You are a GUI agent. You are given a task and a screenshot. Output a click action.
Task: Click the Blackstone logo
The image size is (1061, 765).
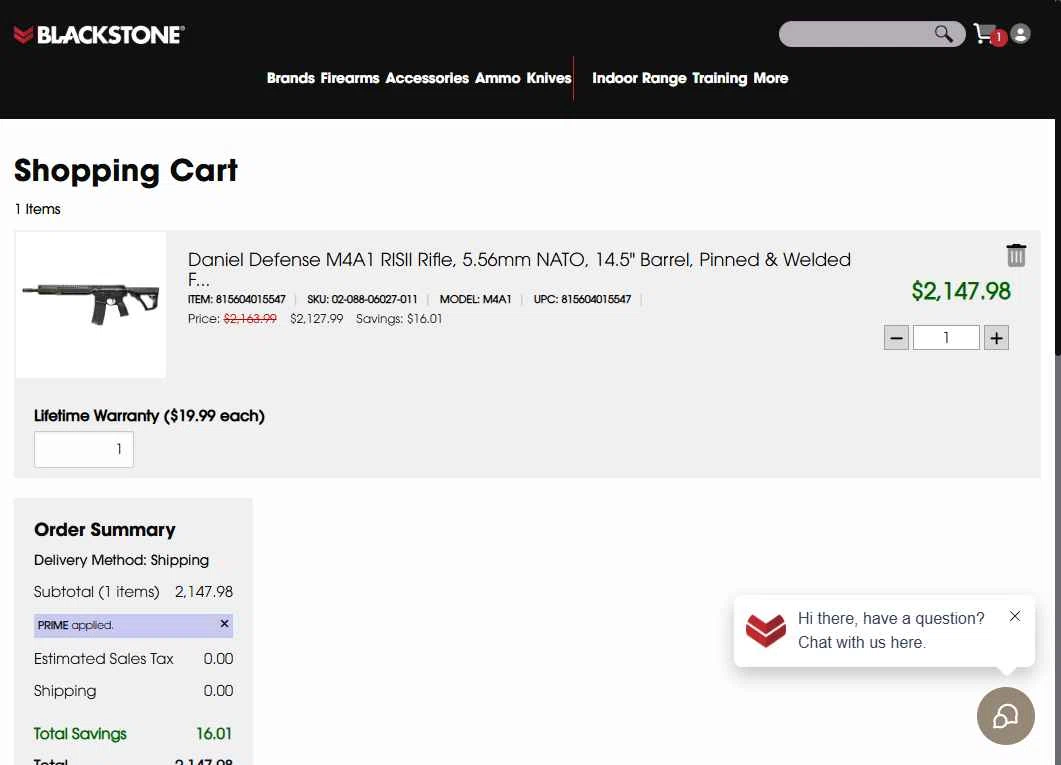tap(99, 34)
